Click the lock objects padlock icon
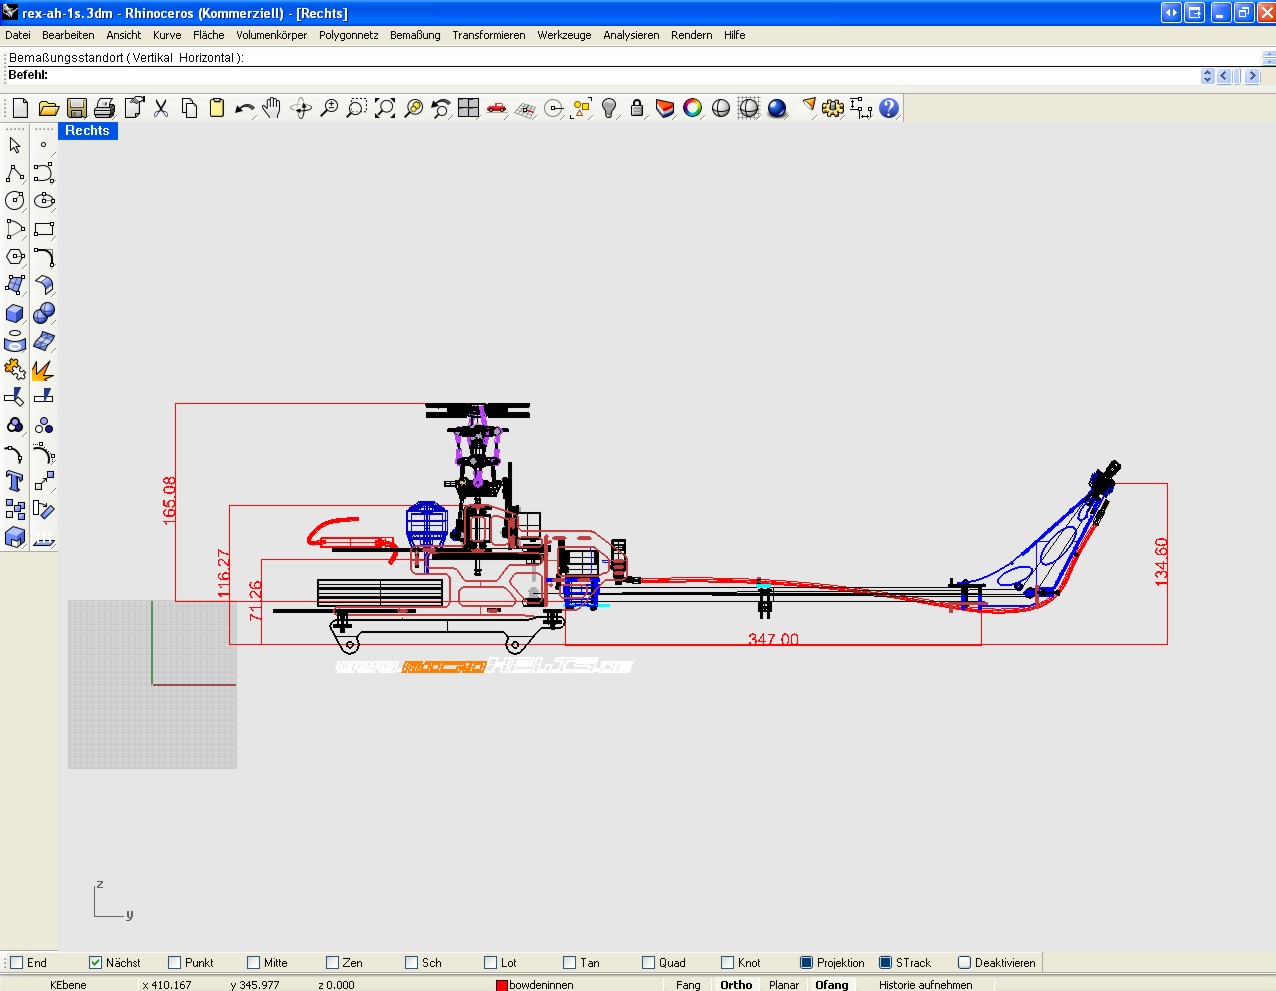This screenshot has width=1276, height=991. click(637, 108)
